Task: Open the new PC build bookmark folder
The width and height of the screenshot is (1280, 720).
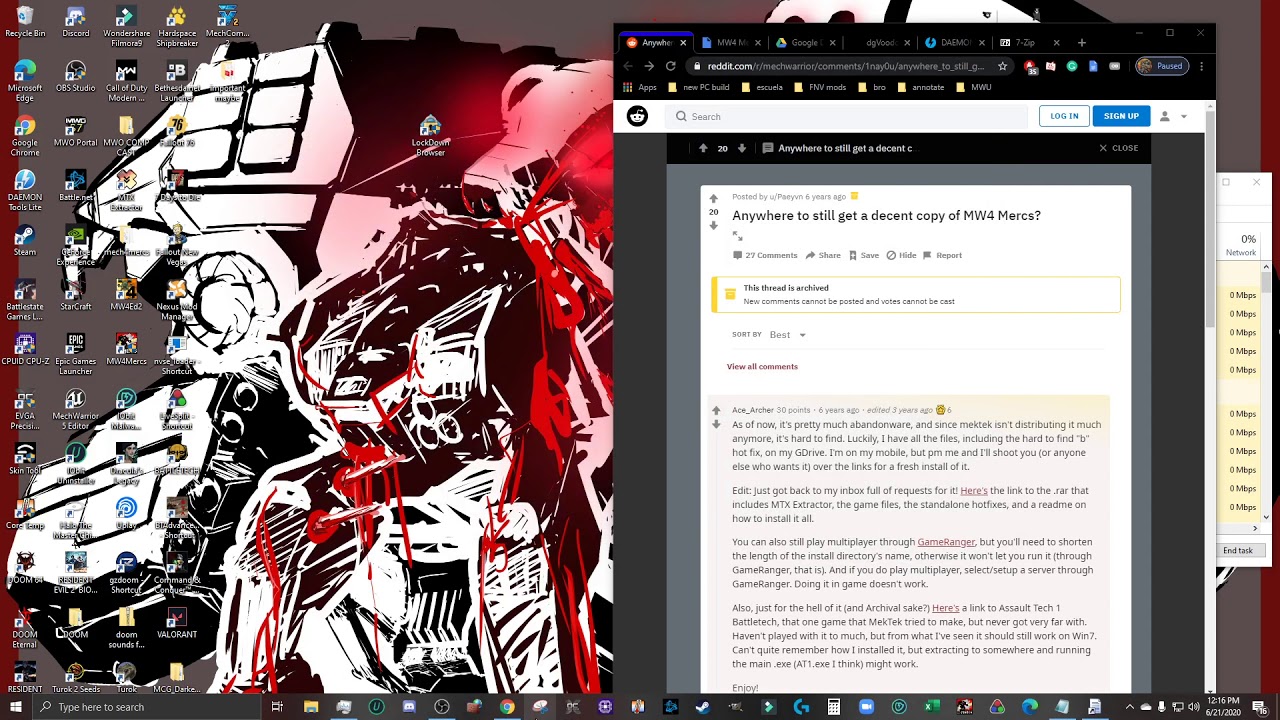Action: point(699,87)
